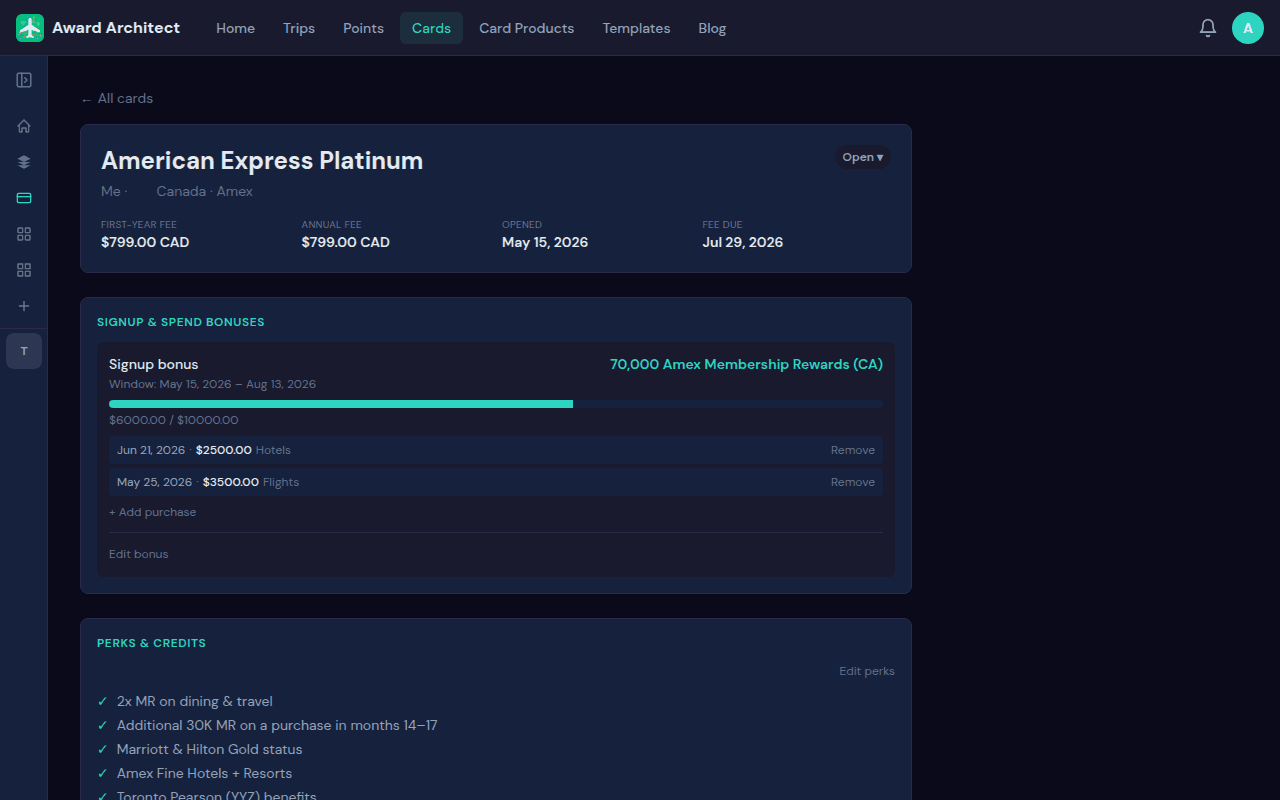Click the Opened May 15, 2026 value
Screen dimensions: 1280x800
click(x=545, y=242)
